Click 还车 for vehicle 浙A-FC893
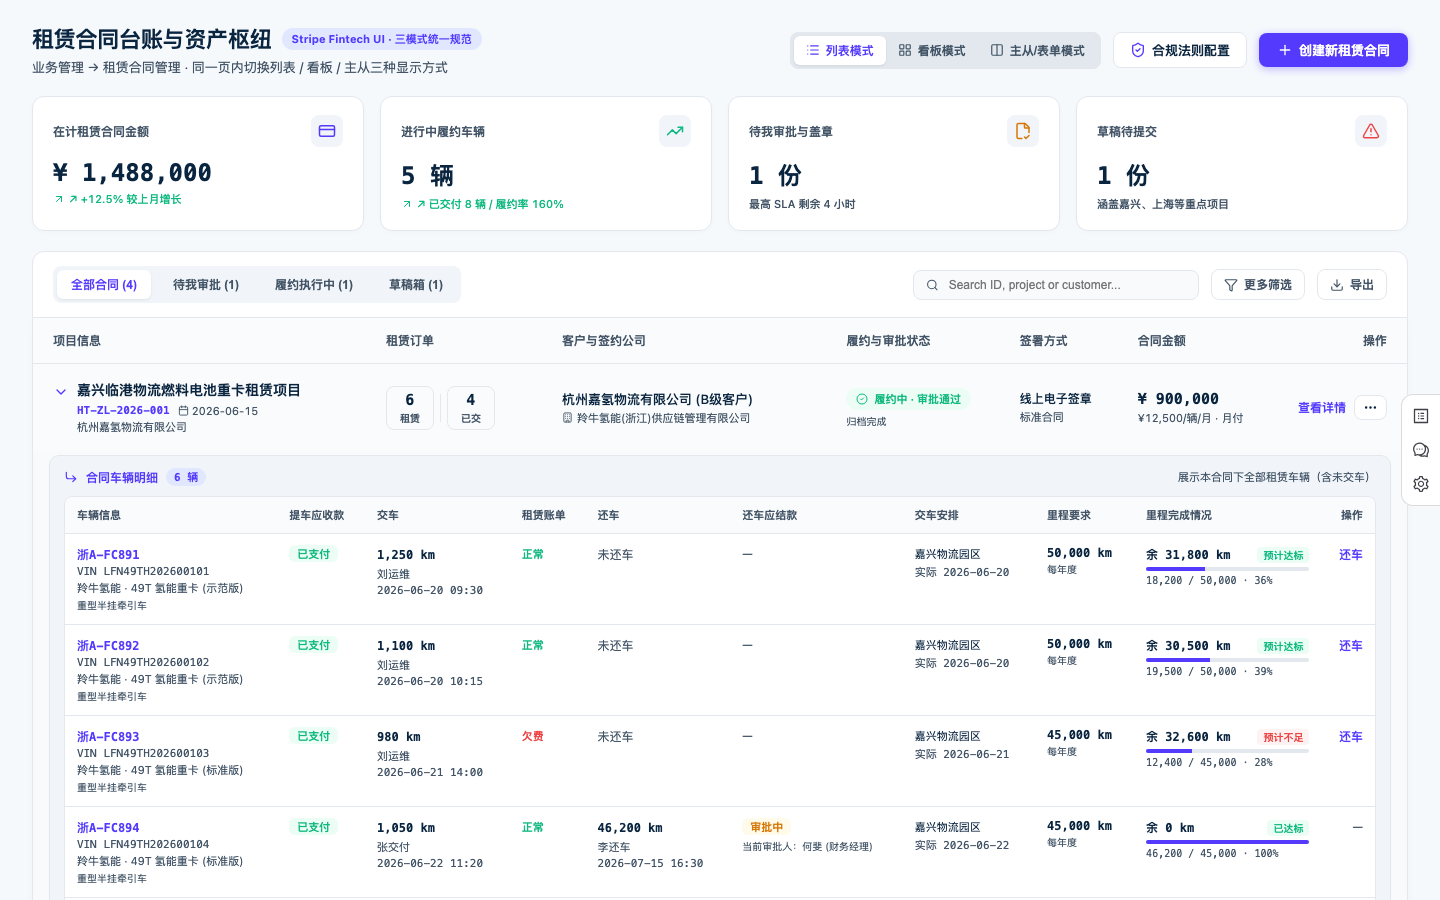The image size is (1440, 900). [x=1351, y=737]
